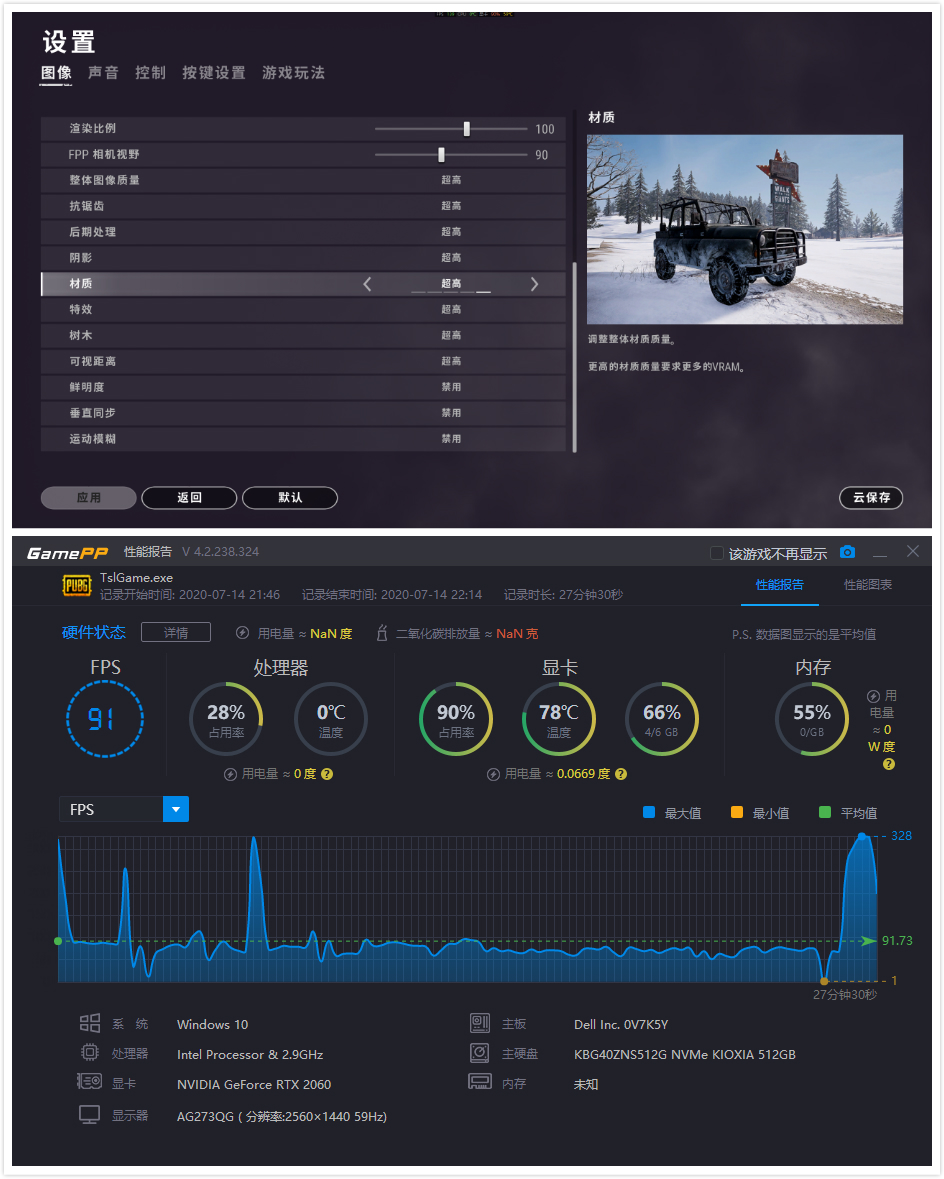Click the CPU 28% usage gauge

click(x=226, y=719)
